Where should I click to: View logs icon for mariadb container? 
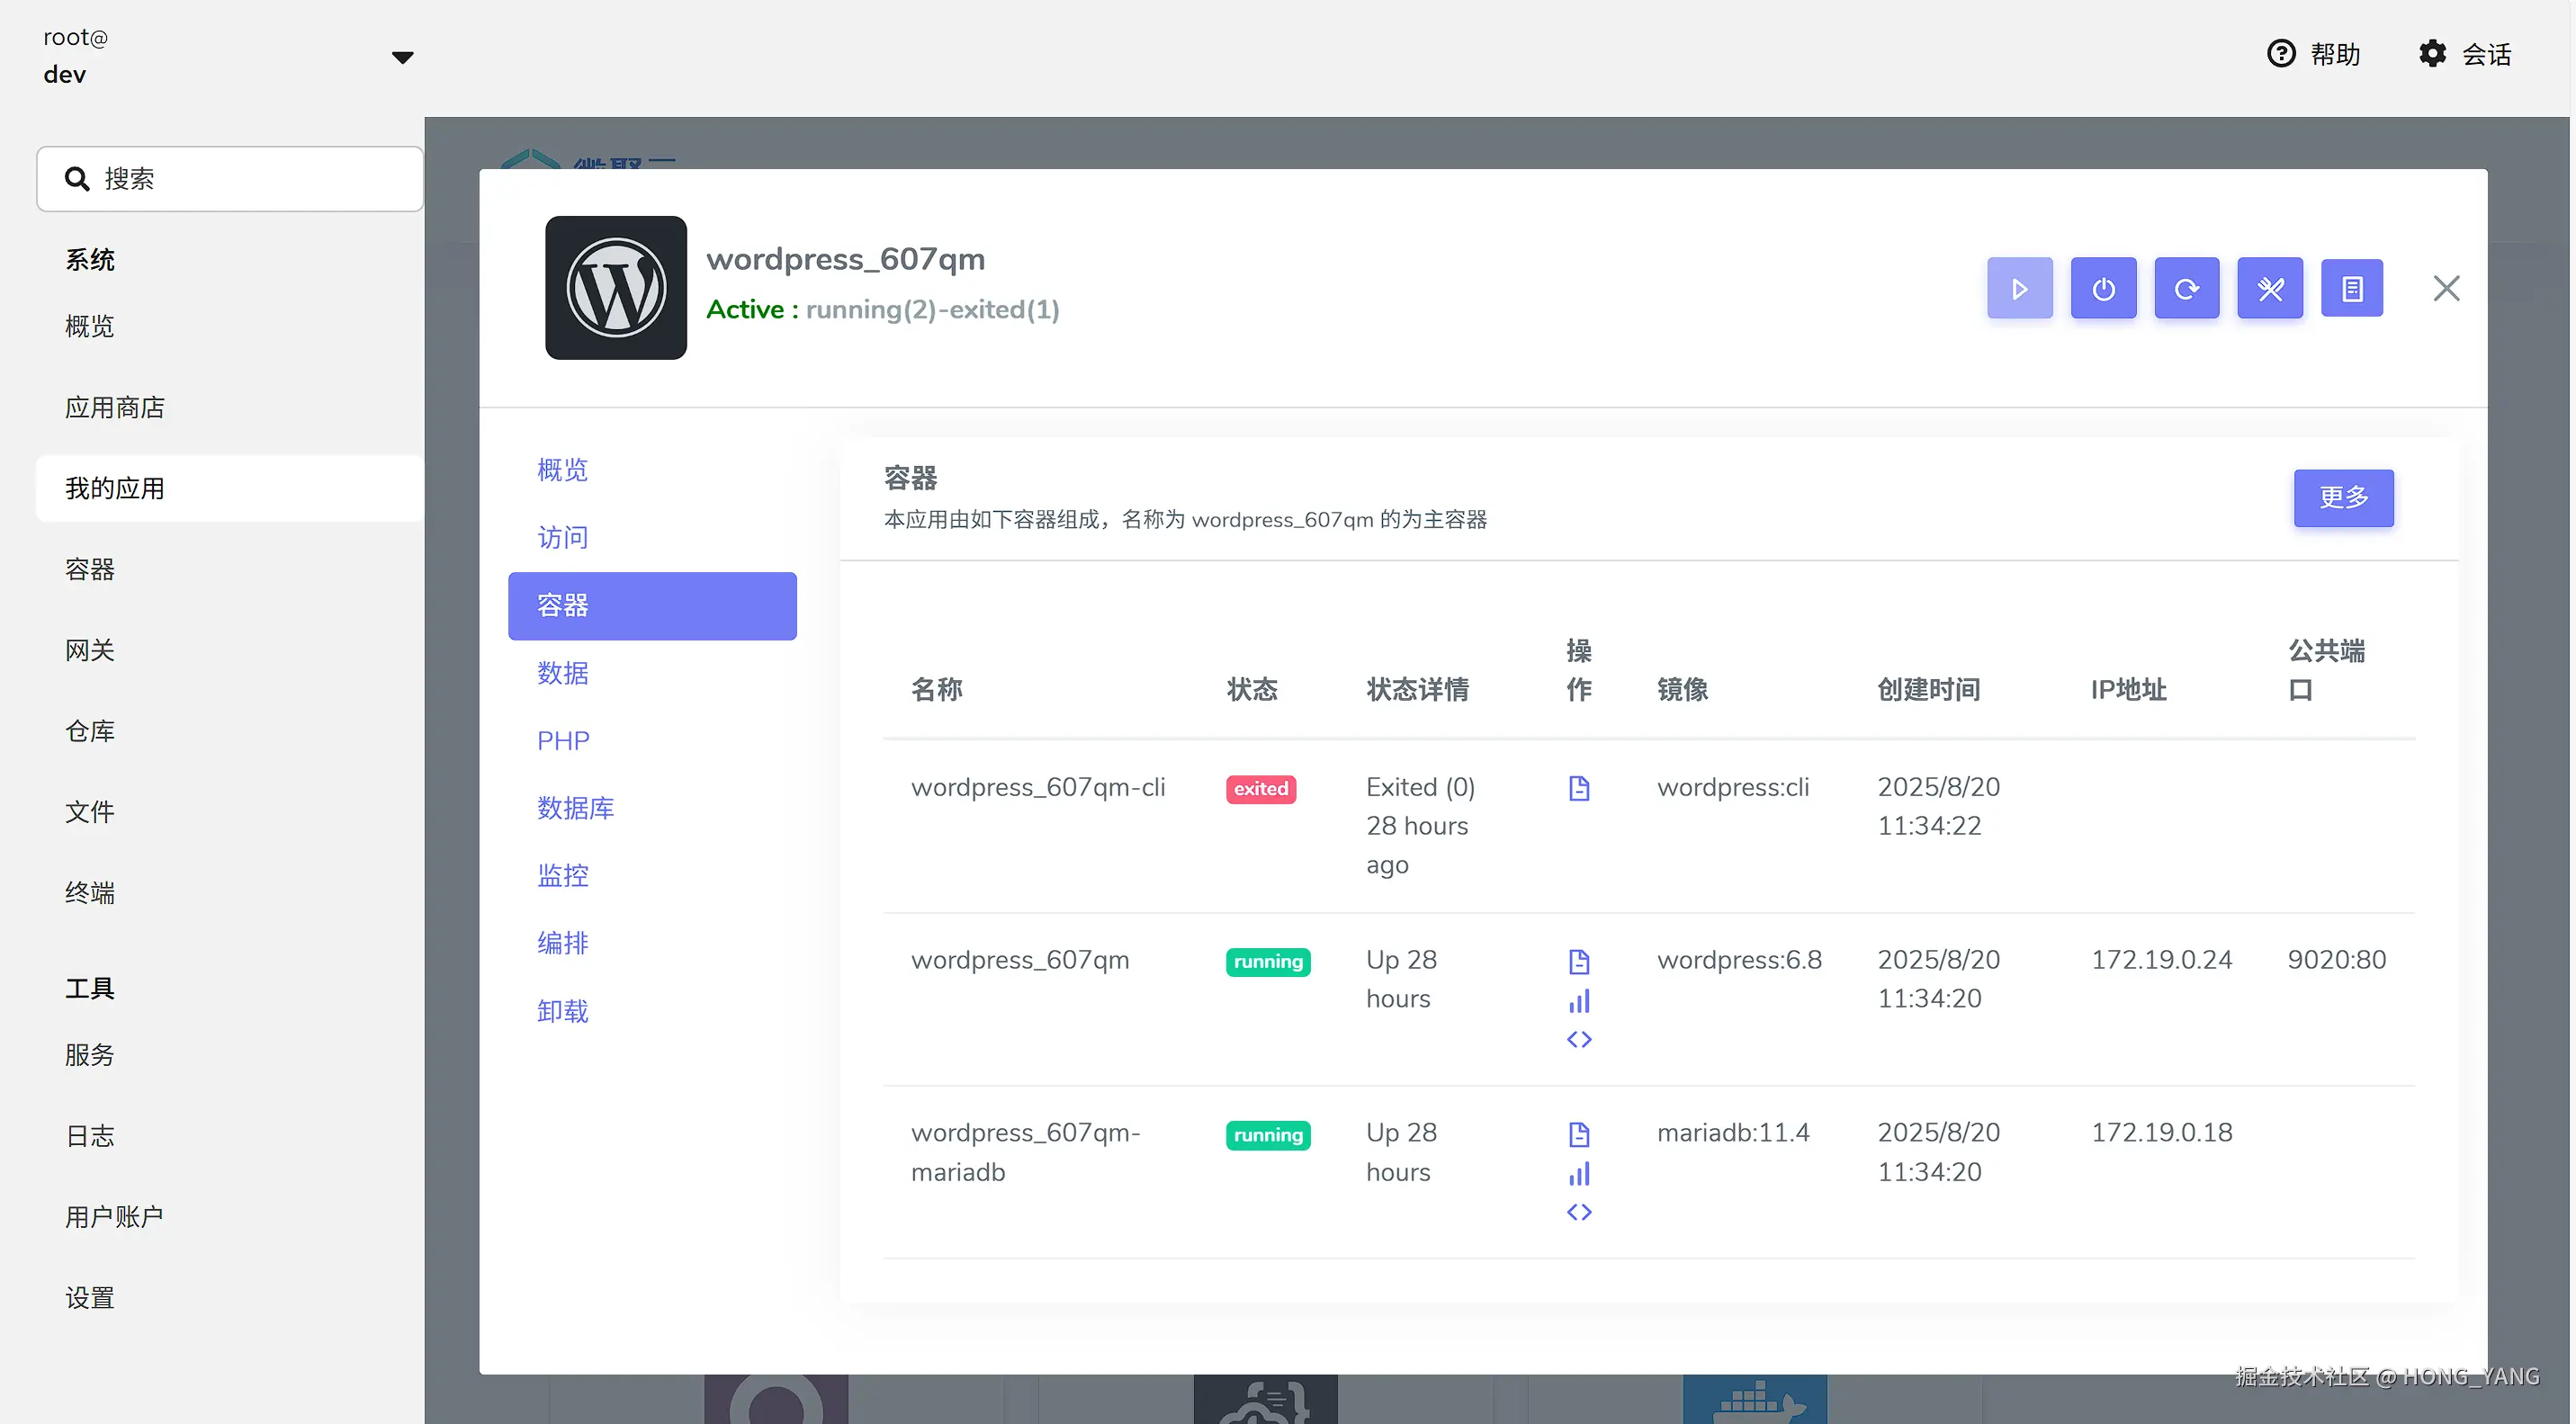(x=1578, y=1134)
